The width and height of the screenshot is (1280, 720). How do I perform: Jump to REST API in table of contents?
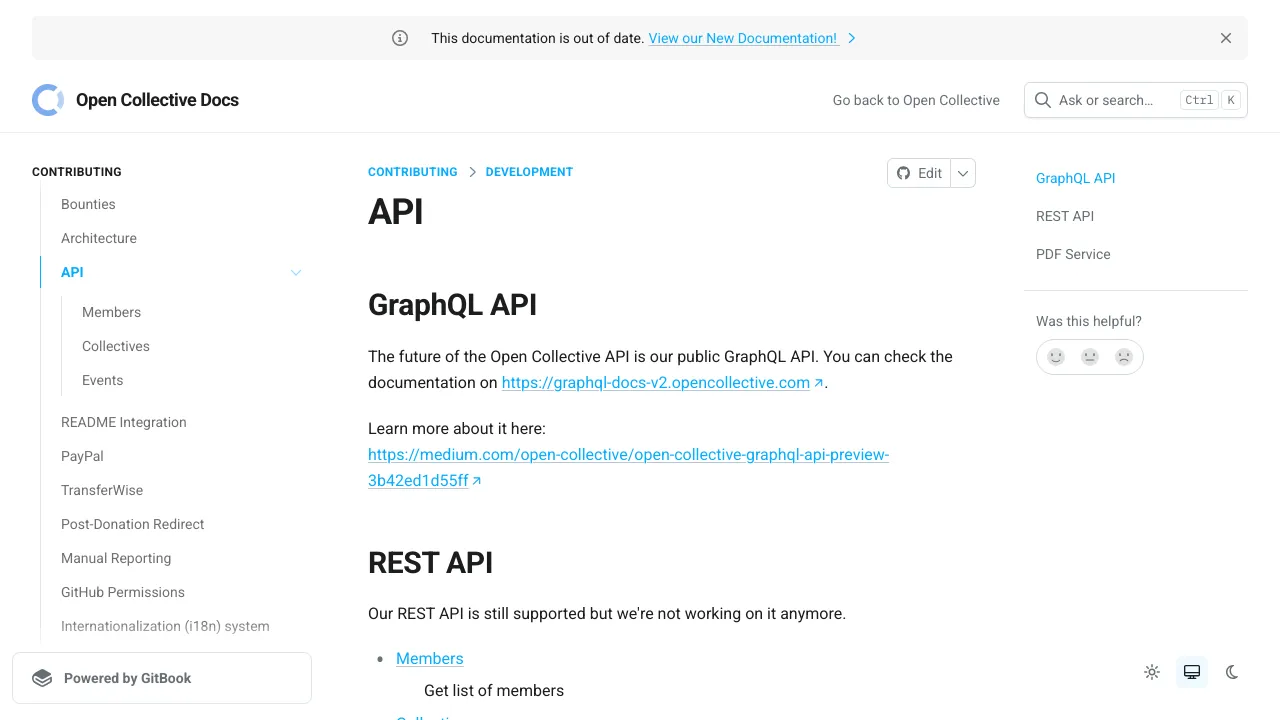tap(1065, 216)
